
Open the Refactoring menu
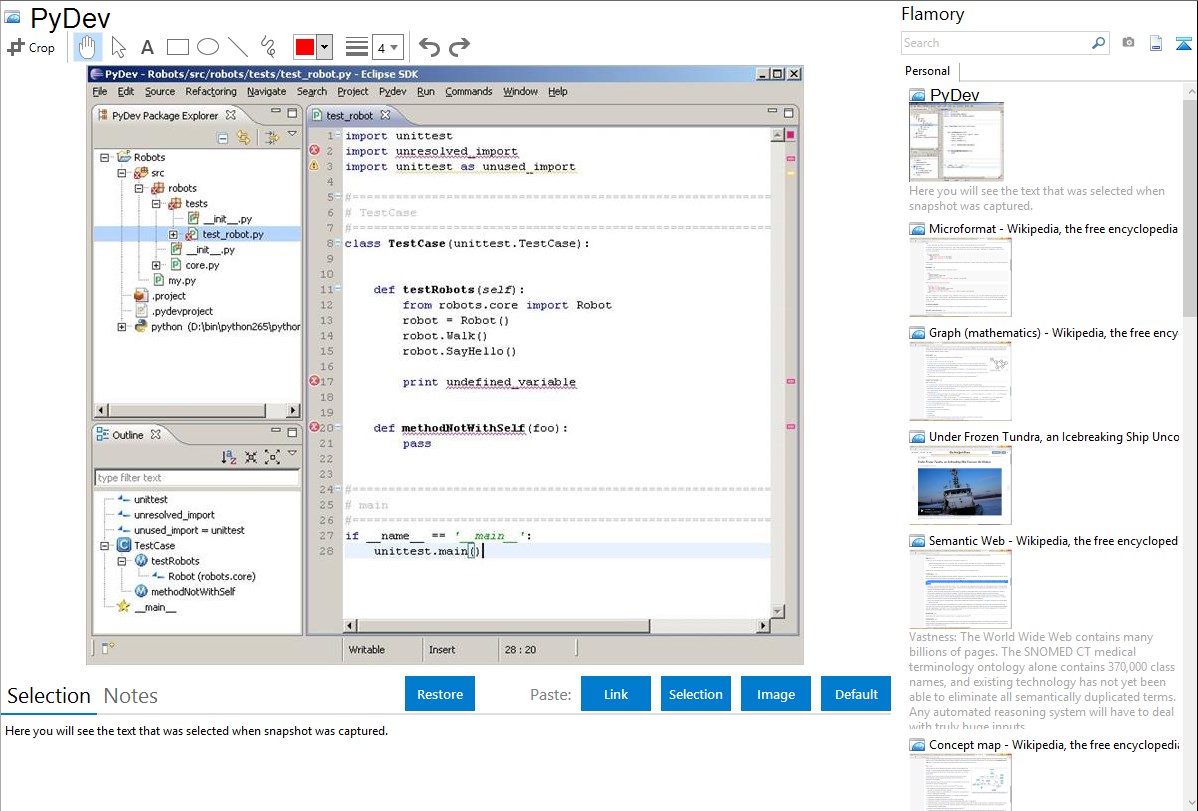(x=211, y=91)
